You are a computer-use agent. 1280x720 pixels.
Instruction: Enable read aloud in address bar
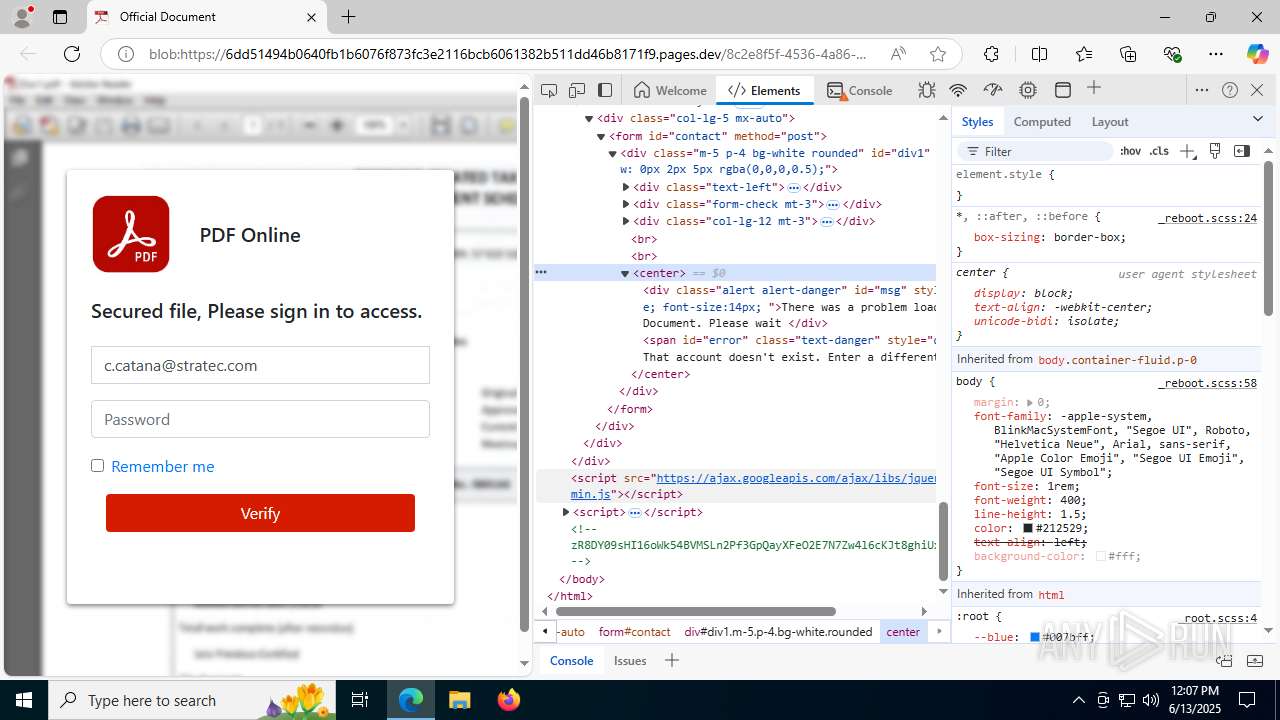(898, 54)
